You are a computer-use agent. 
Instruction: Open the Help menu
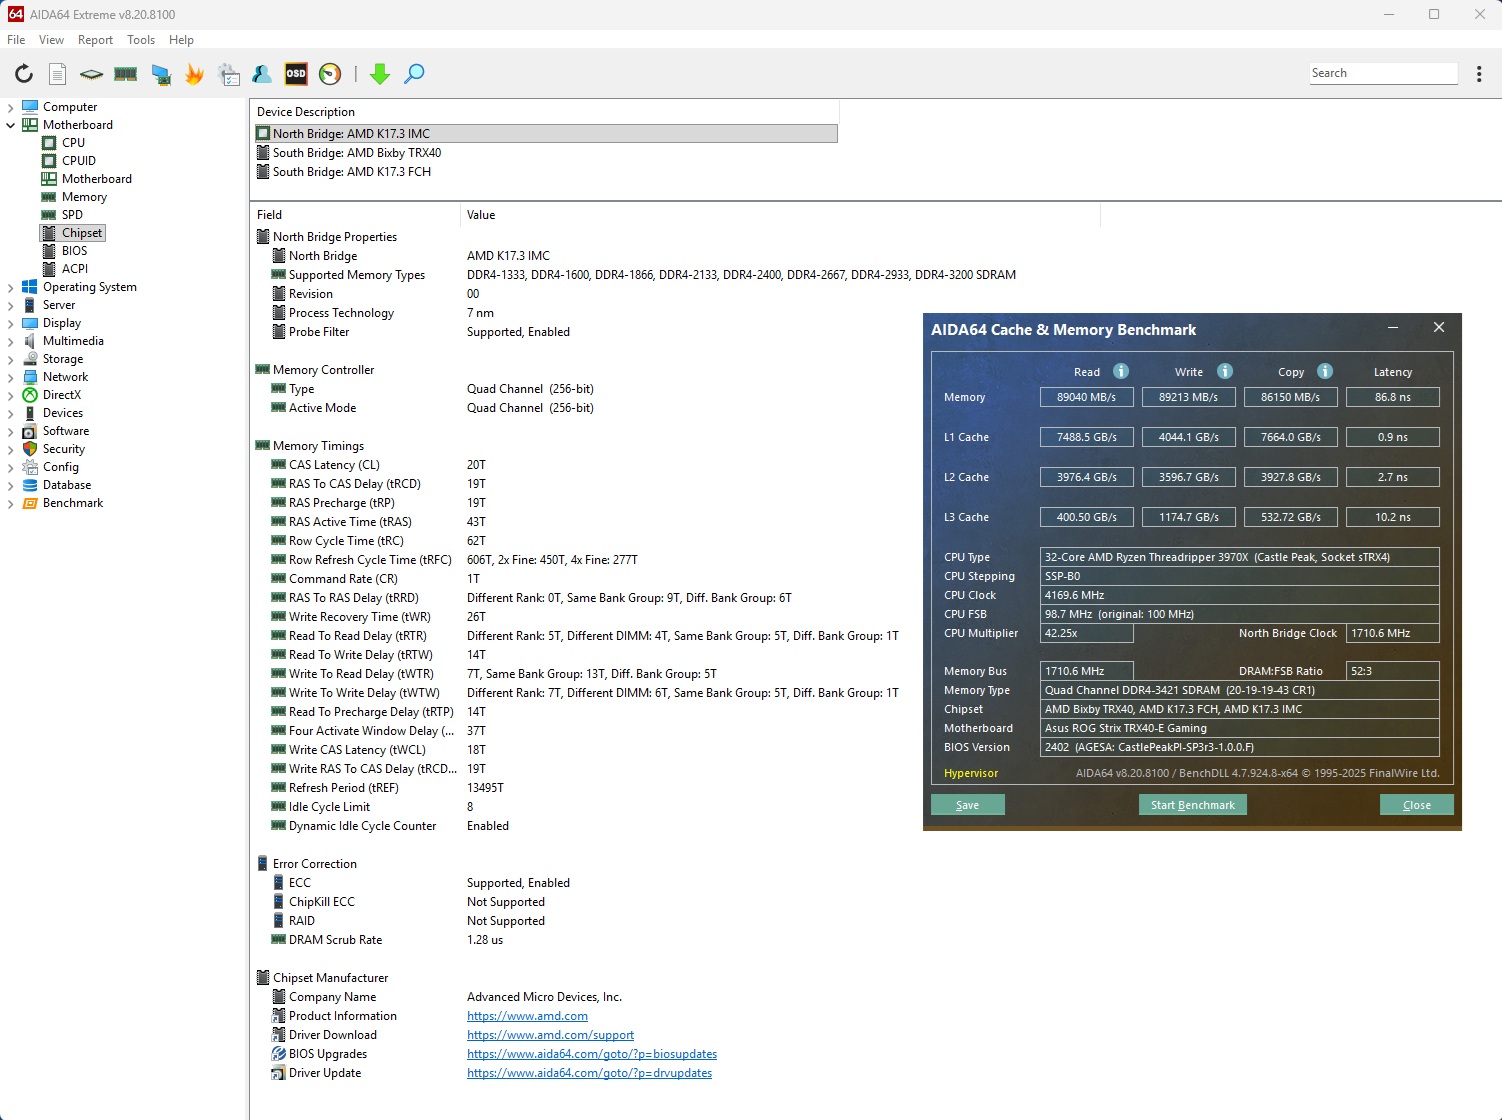click(181, 40)
